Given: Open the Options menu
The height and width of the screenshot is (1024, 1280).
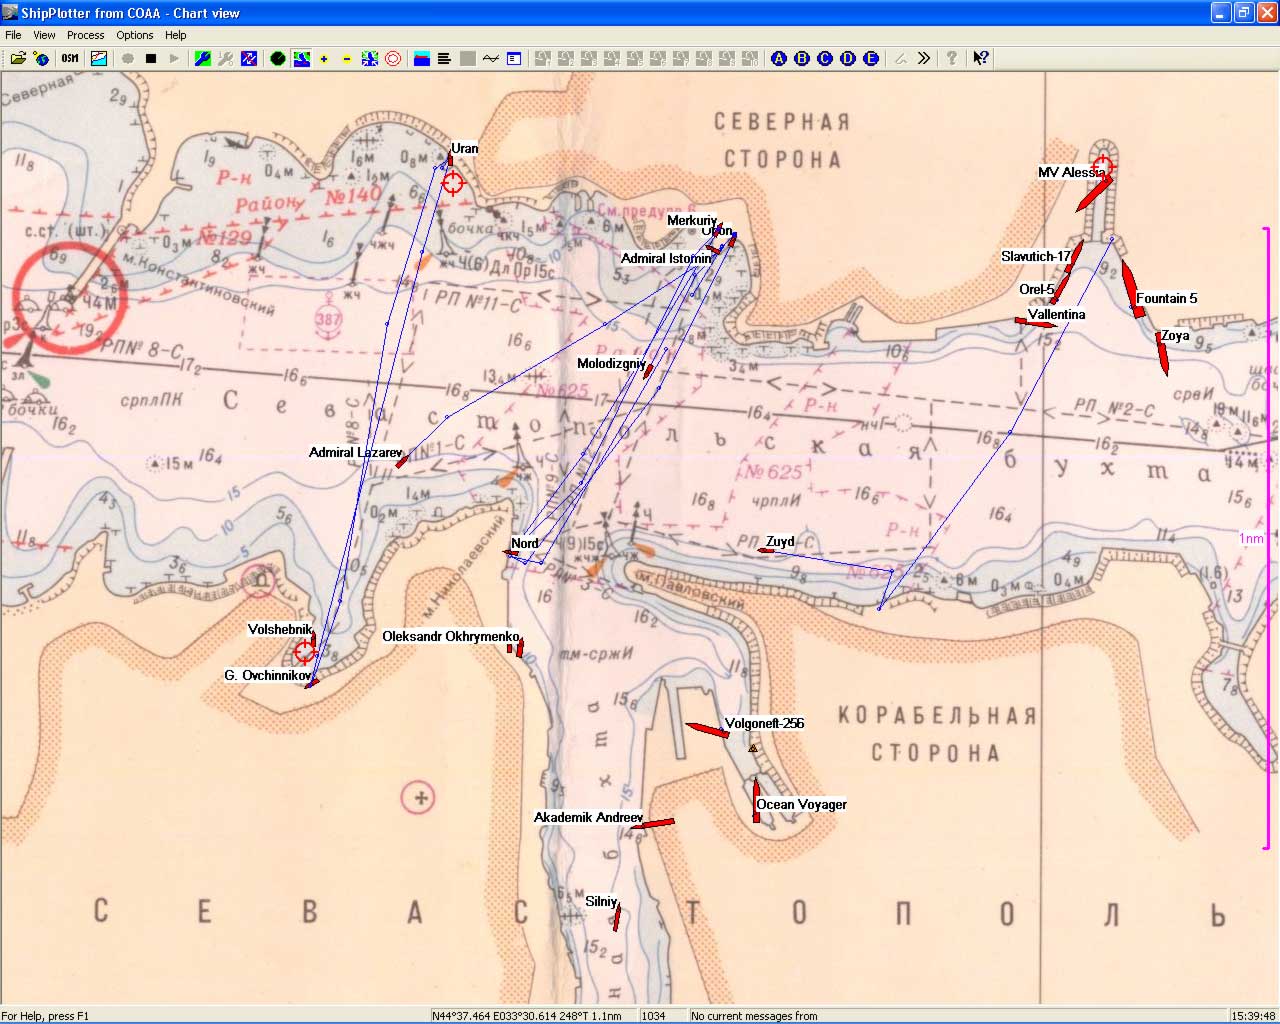Looking at the screenshot, I should 134,35.
